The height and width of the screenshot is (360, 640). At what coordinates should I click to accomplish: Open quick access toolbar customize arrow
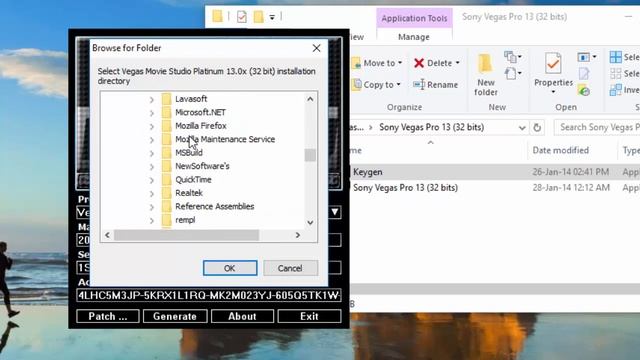(272, 17)
